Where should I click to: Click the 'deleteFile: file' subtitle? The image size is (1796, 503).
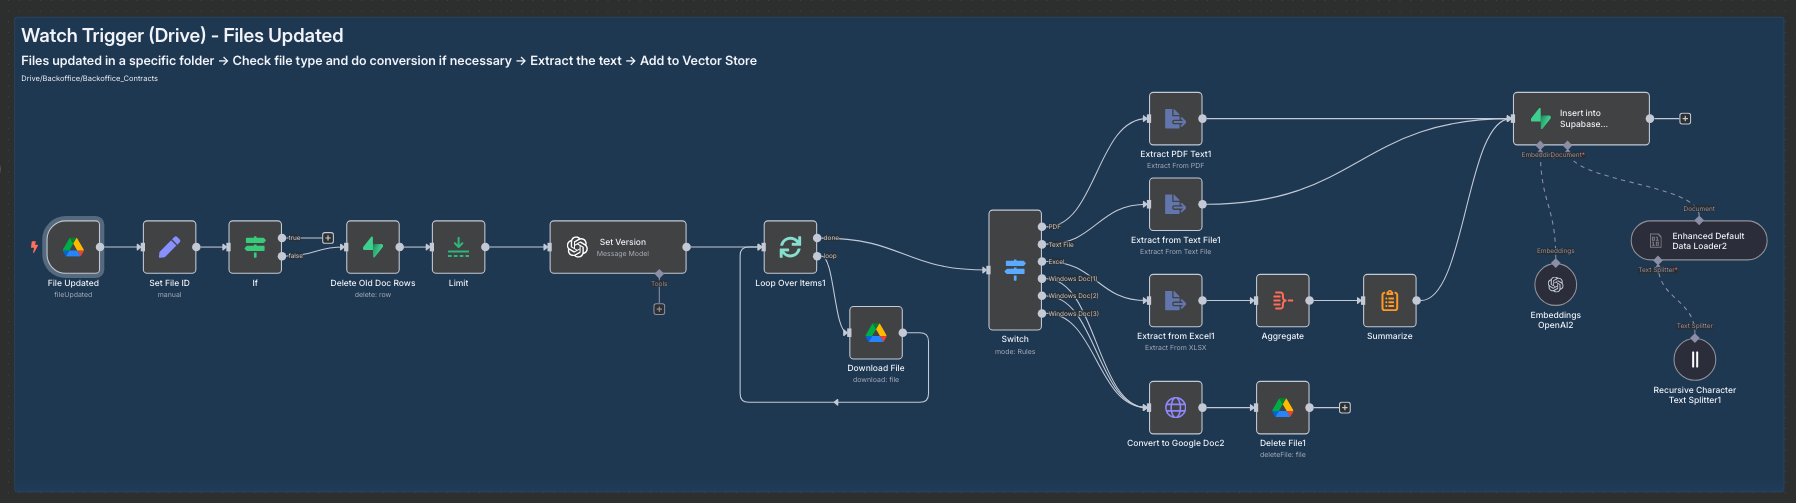coord(1283,455)
